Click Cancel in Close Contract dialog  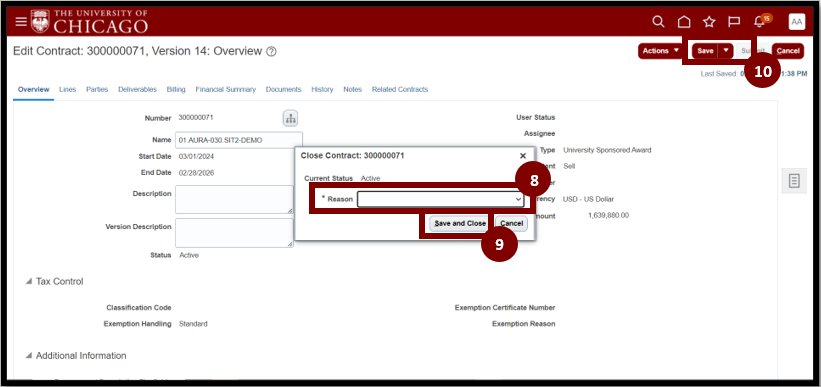tap(511, 224)
